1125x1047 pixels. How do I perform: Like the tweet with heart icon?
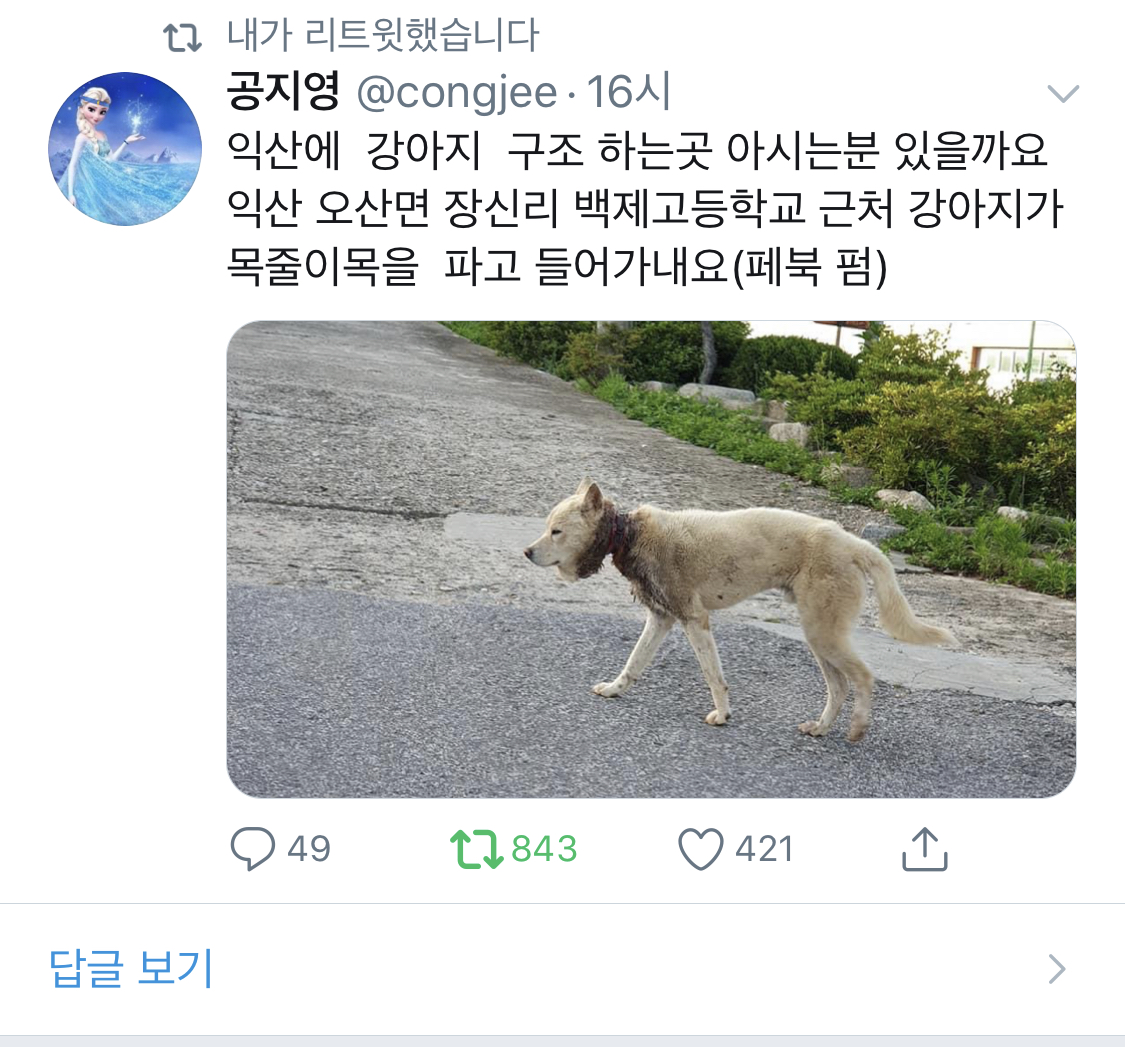pyautogui.click(x=701, y=849)
